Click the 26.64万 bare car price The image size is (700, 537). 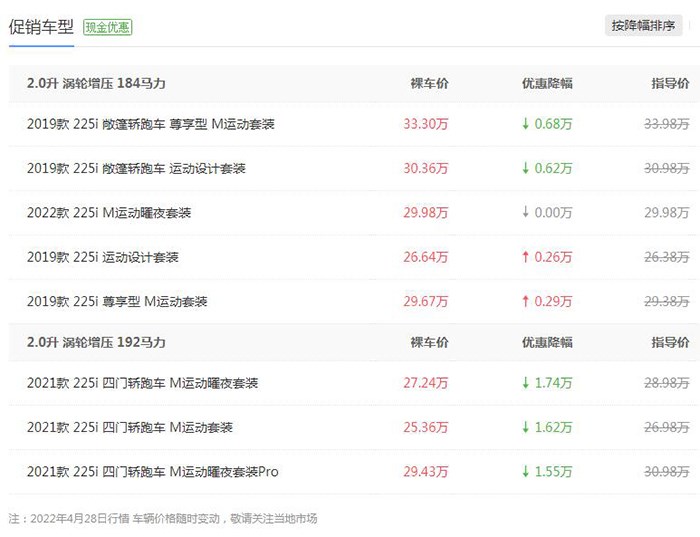tap(425, 257)
